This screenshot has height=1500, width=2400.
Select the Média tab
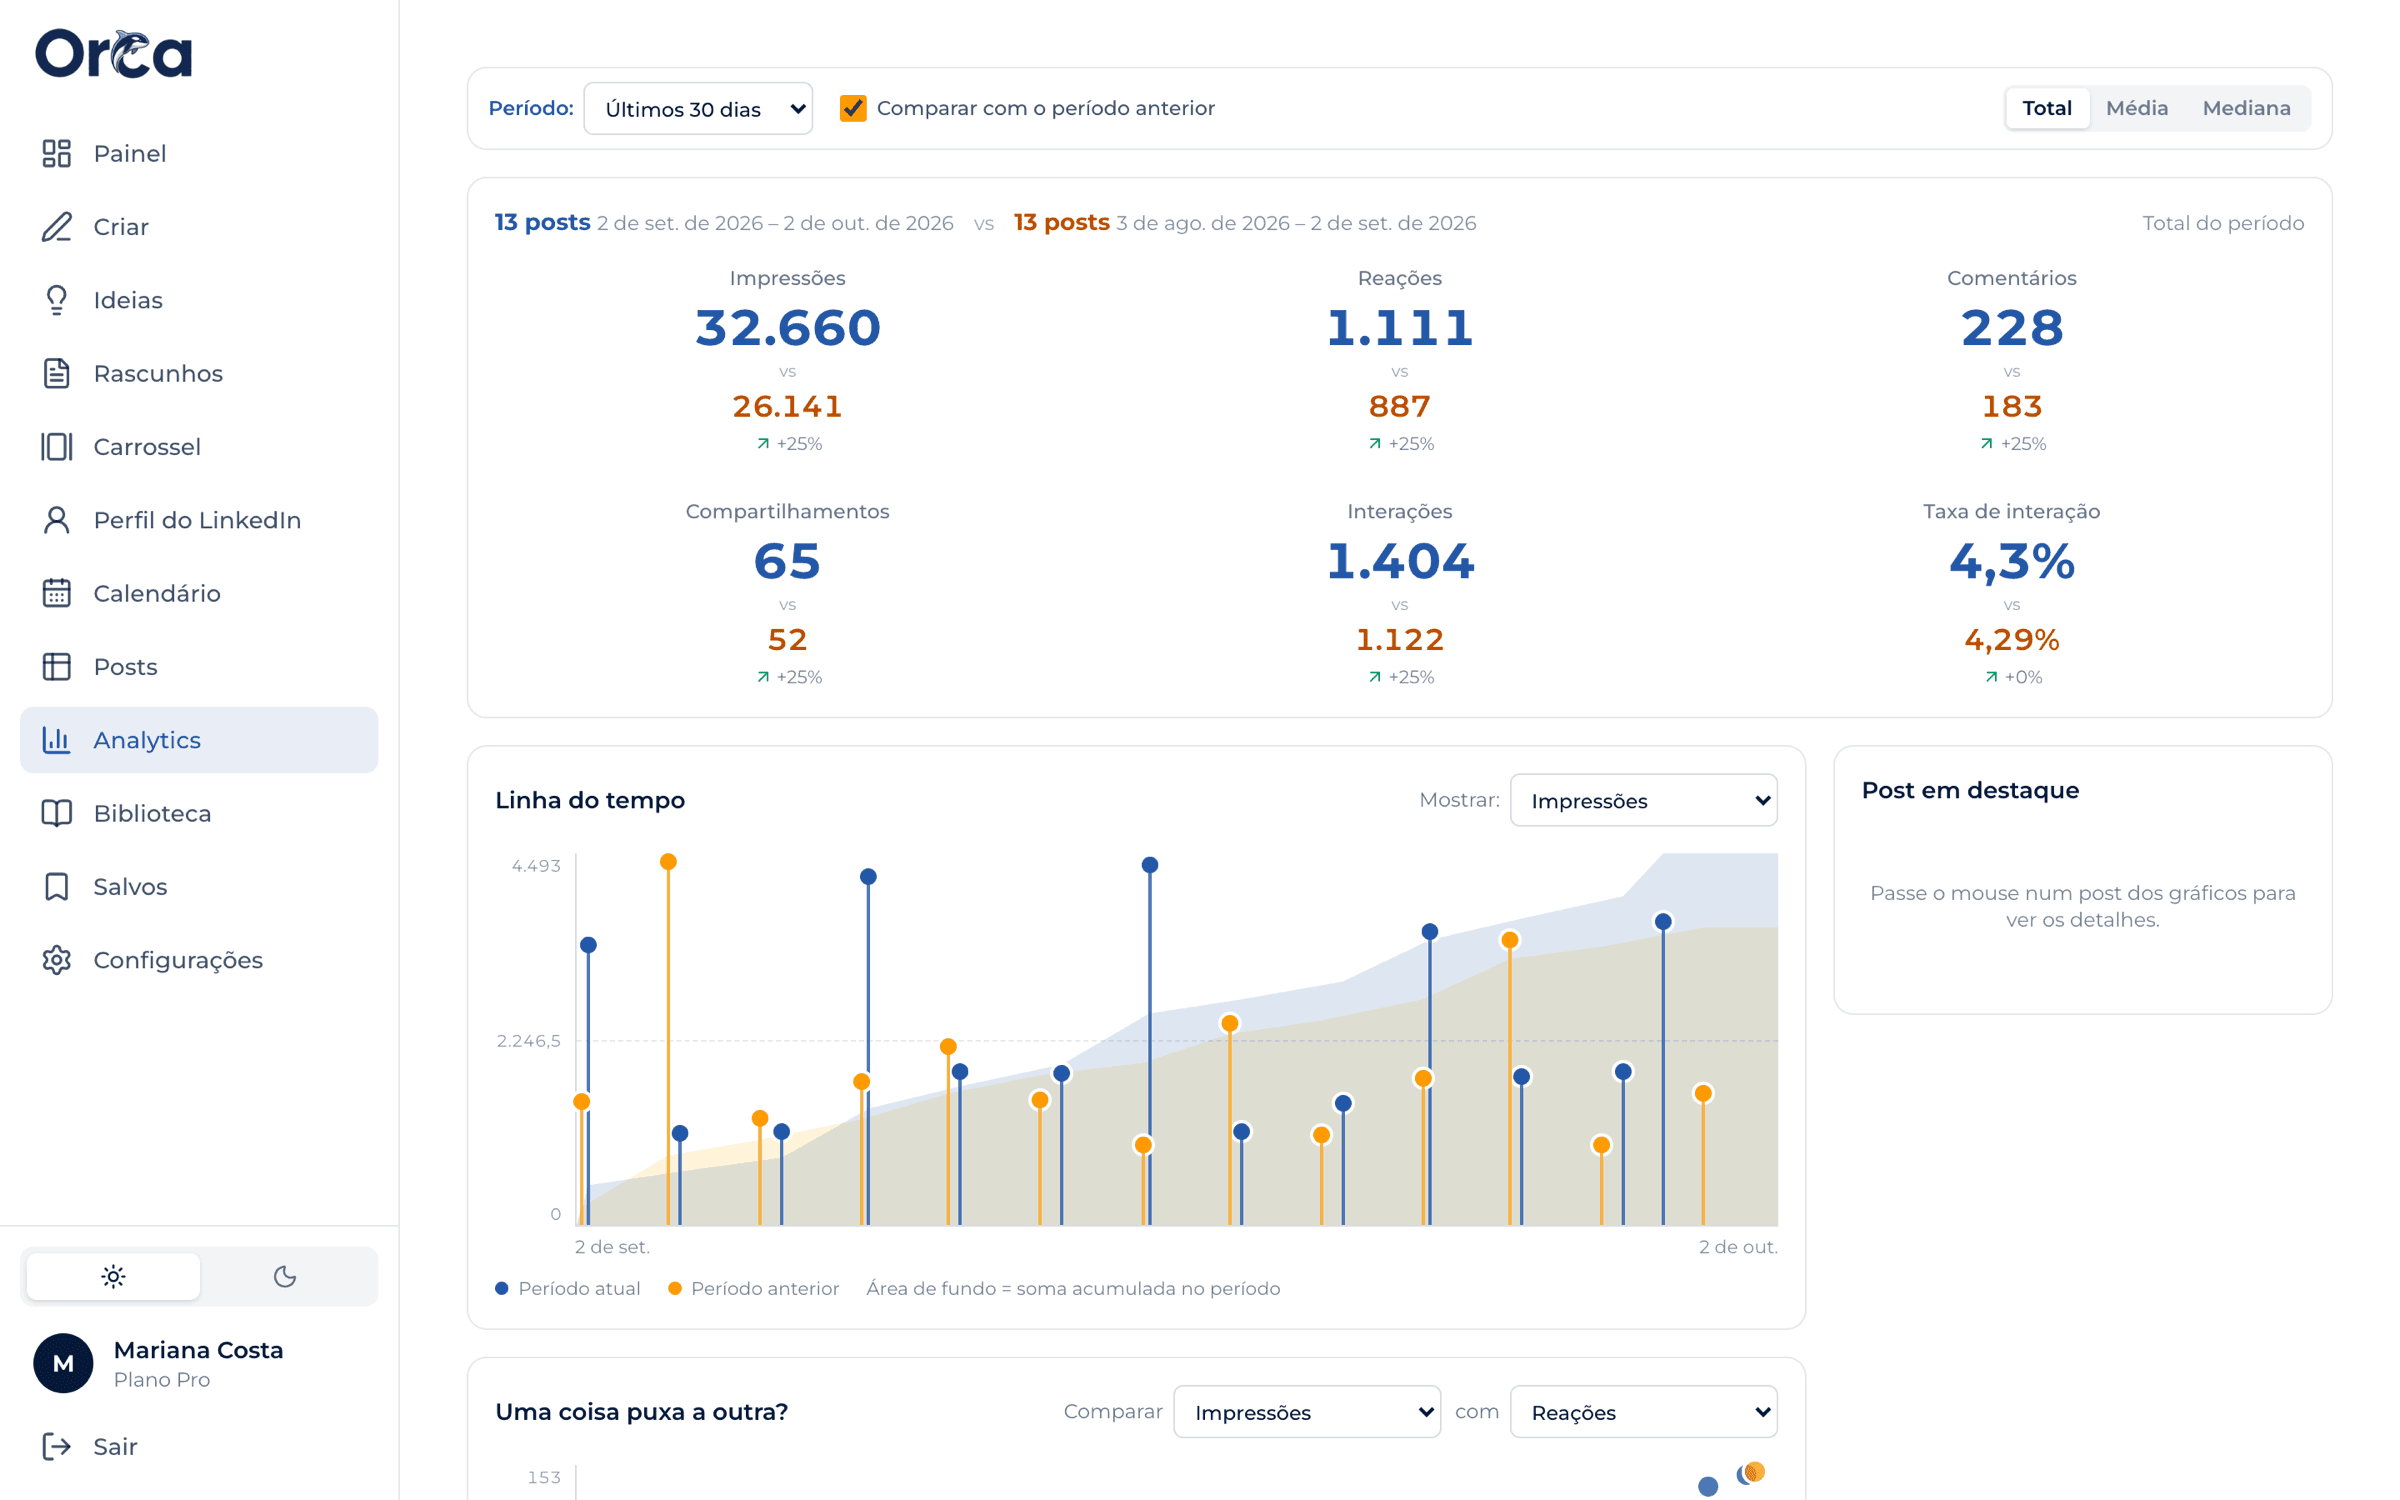[2137, 108]
